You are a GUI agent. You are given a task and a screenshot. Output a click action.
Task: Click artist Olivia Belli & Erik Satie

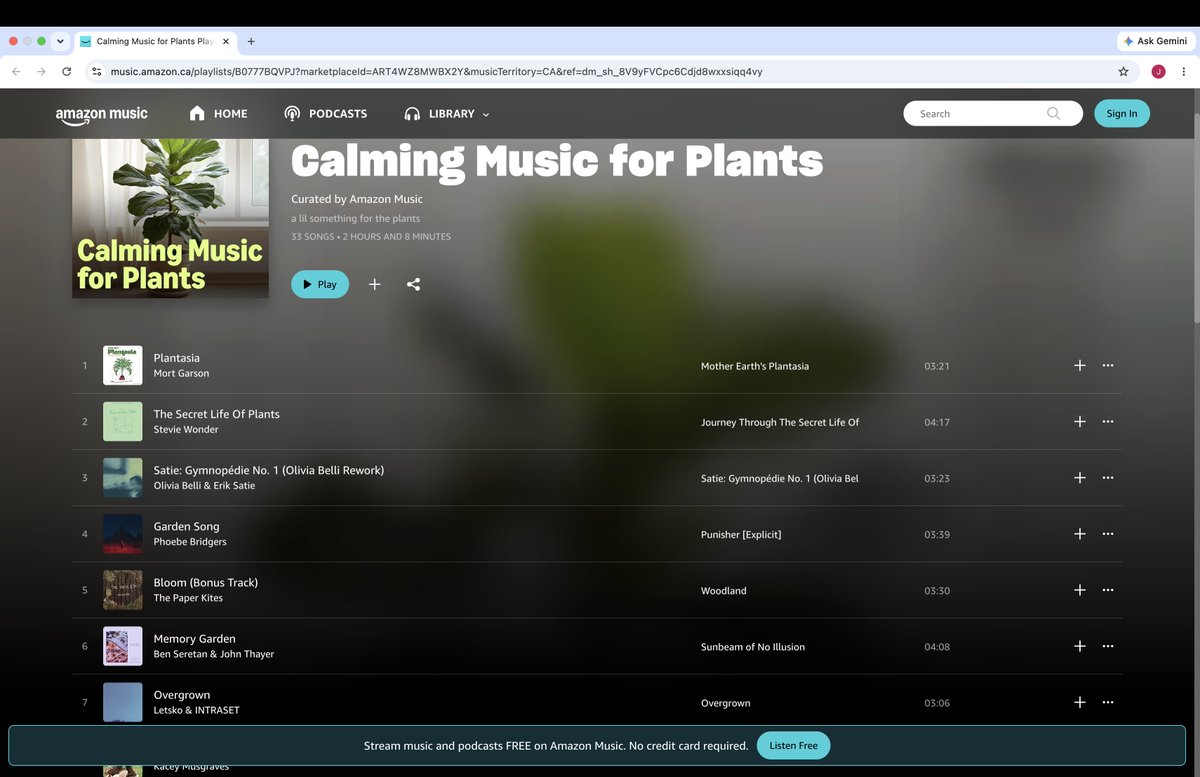tap(204, 486)
